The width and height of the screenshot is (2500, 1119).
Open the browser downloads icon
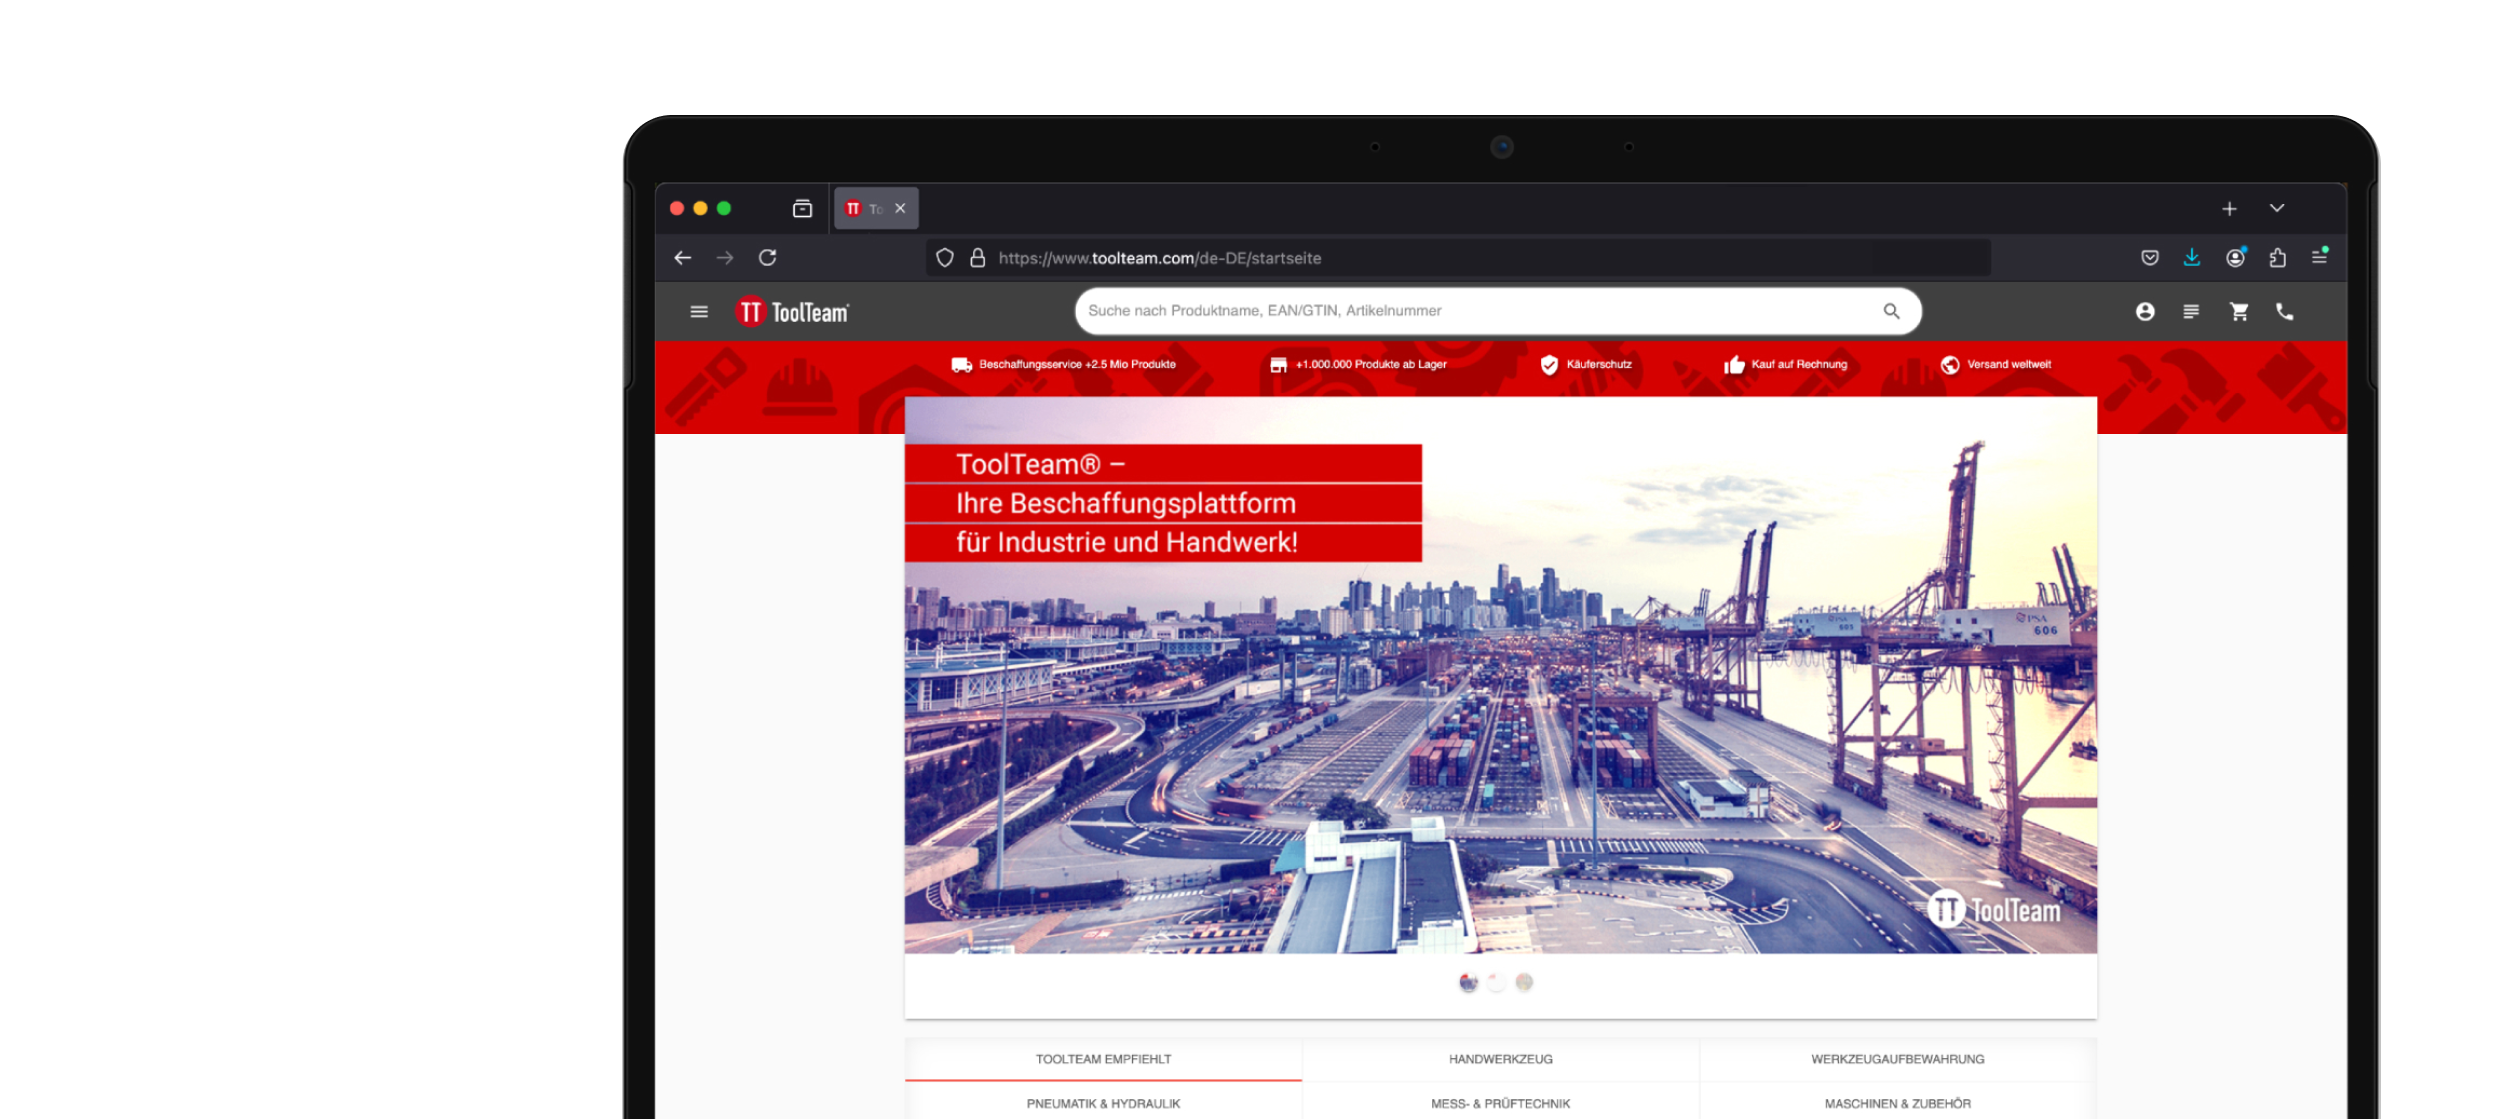tap(2192, 258)
